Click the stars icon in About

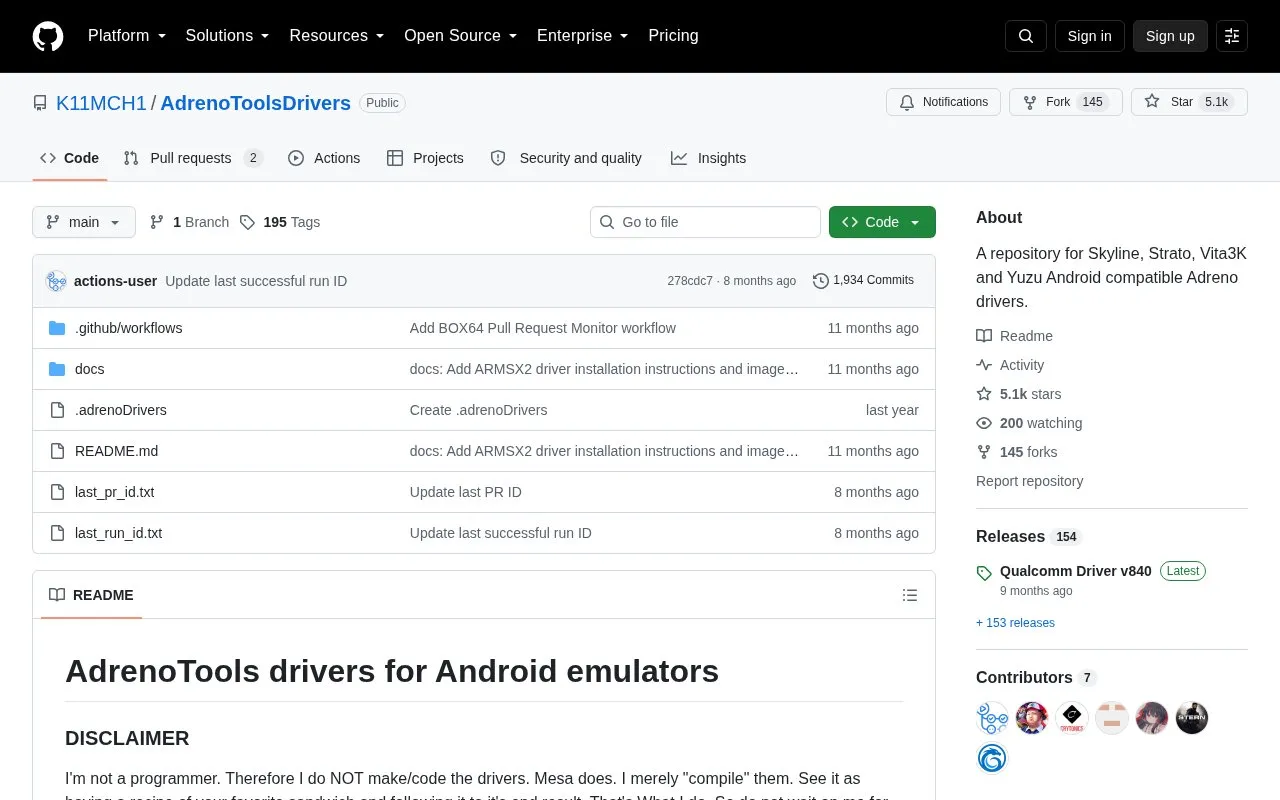coord(984,394)
